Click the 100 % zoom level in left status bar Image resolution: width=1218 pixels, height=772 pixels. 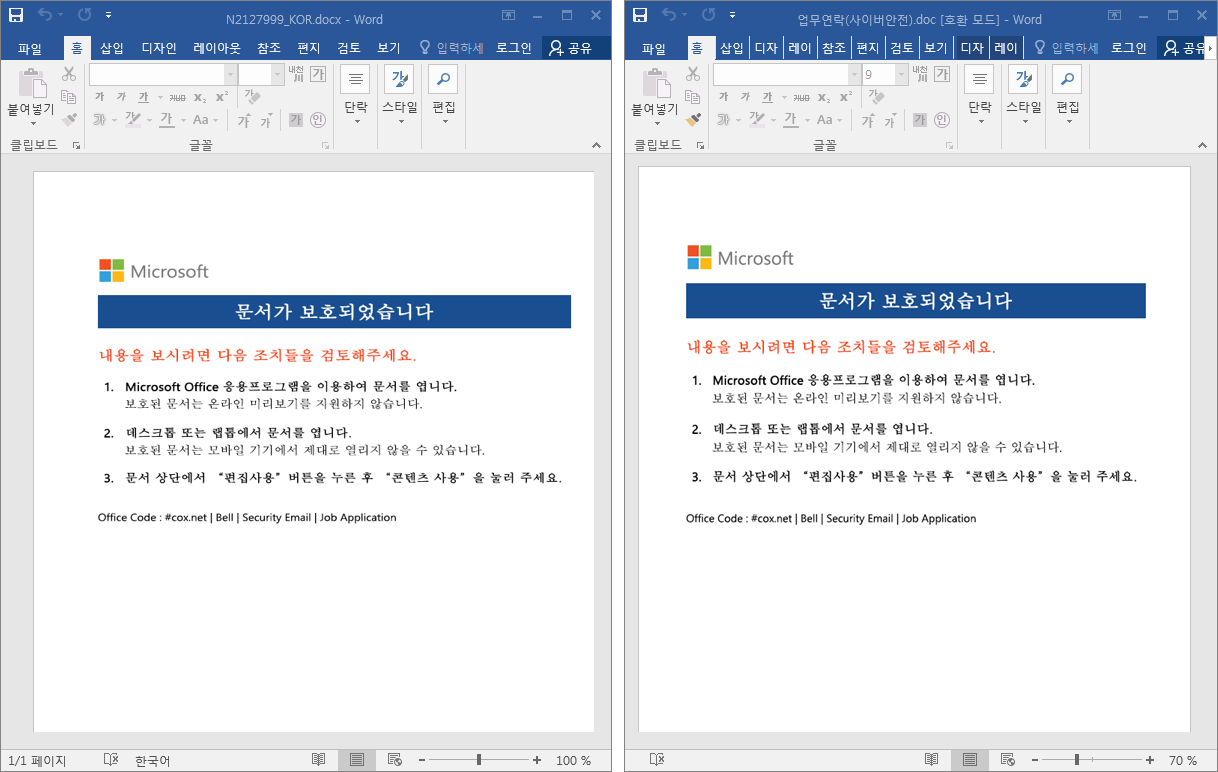click(573, 761)
